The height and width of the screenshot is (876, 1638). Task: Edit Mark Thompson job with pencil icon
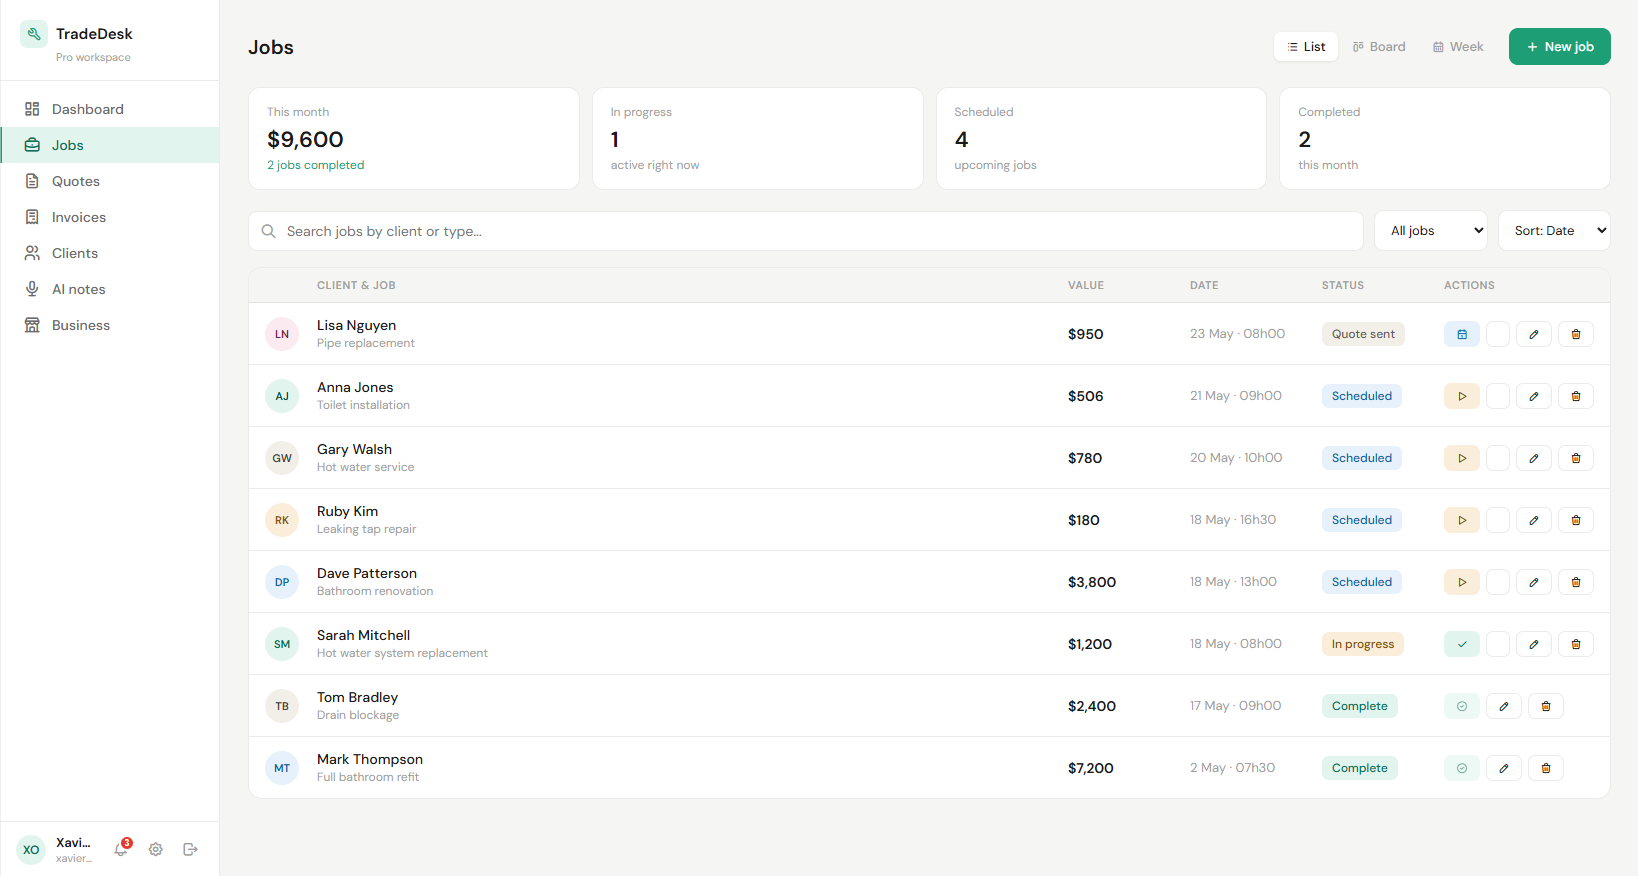[x=1503, y=768]
